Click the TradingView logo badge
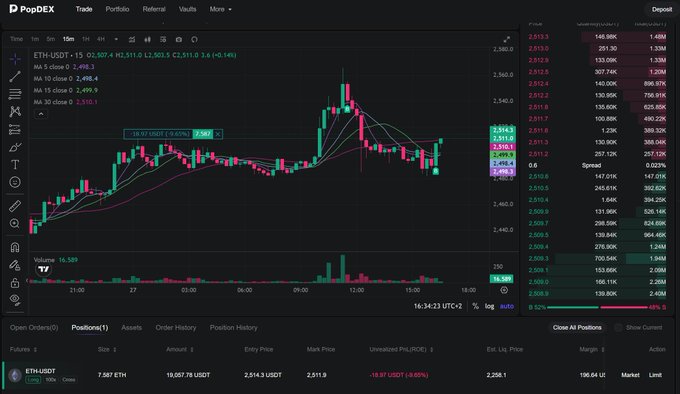The width and height of the screenshot is (680, 394). [x=44, y=270]
